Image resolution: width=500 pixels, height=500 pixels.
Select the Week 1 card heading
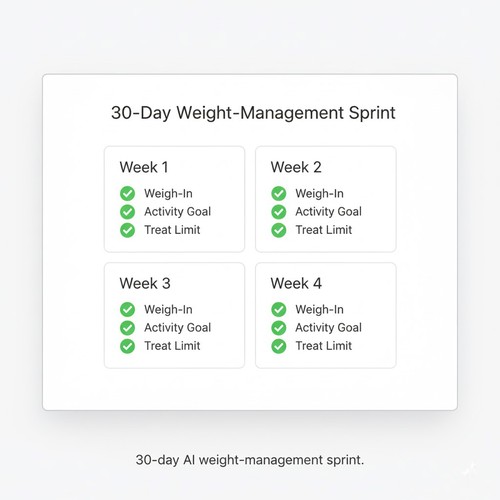pyautogui.click(x=144, y=167)
